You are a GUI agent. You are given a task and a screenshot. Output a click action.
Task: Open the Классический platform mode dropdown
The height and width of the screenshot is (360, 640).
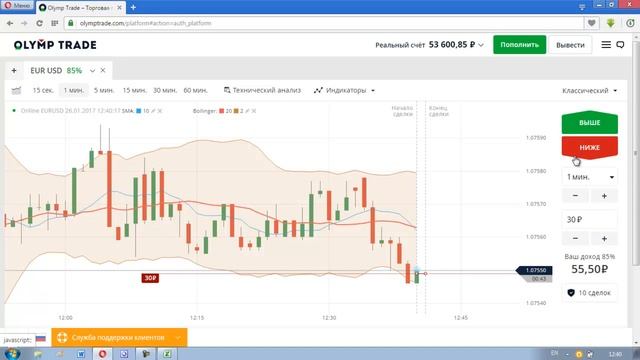(x=589, y=91)
